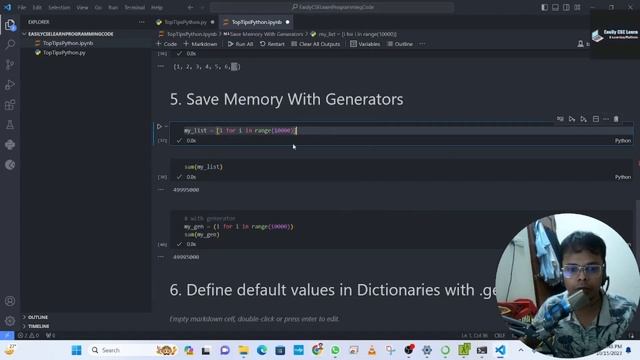Open the Accounts icon in activity bar

tap(10, 301)
